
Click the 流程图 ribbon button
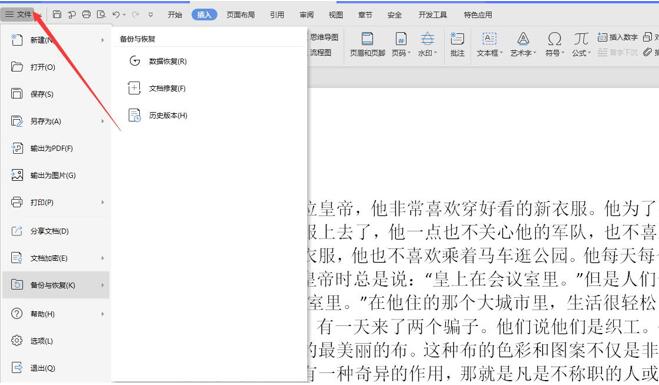click(x=321, y=53)
